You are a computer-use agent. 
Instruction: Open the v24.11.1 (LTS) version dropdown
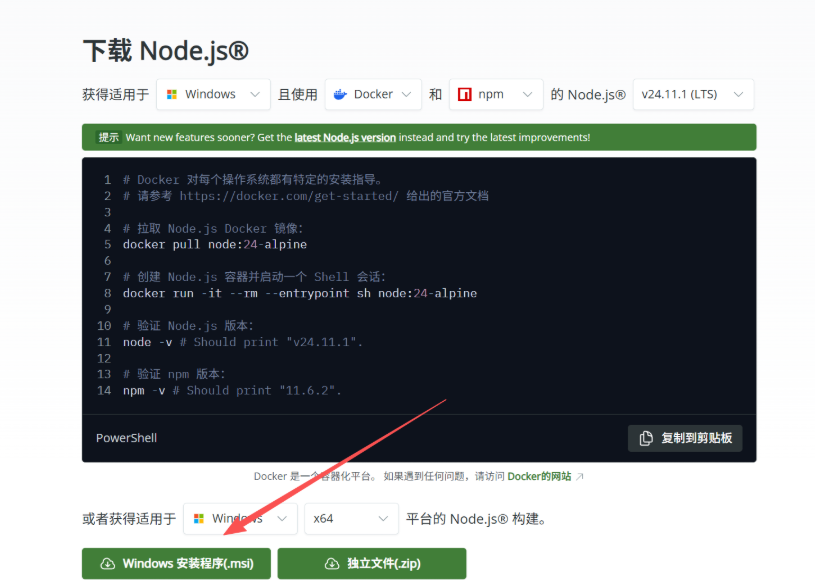(693, 95)
